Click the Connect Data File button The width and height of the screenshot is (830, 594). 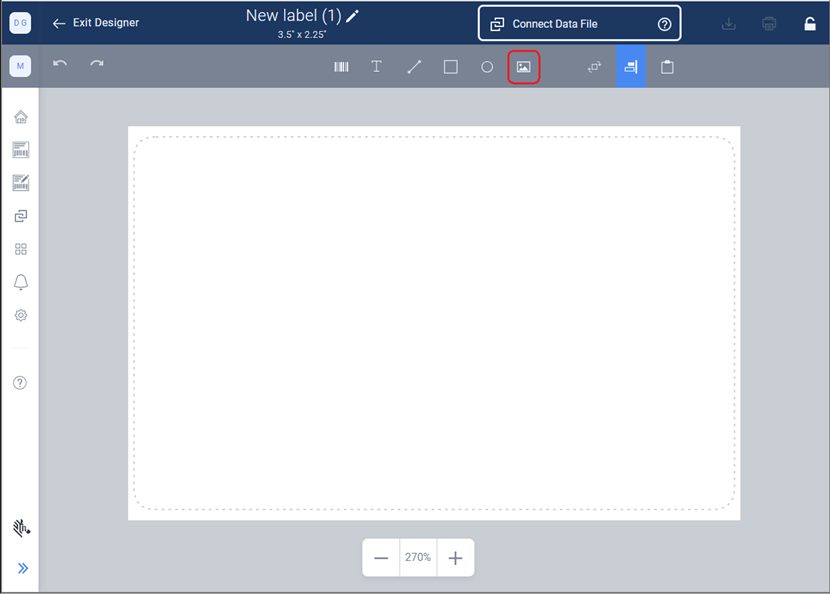click(579, 23)
